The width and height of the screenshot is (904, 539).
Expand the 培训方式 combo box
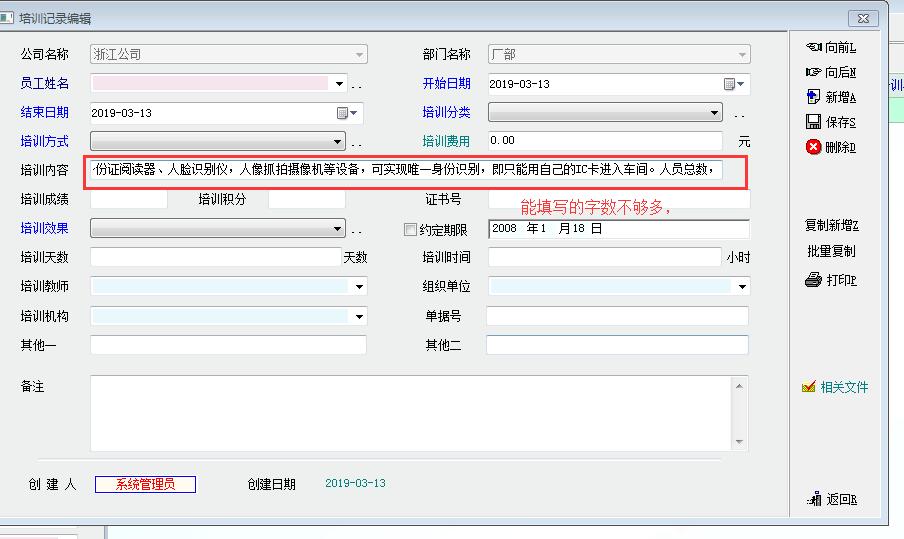[338, 142]
